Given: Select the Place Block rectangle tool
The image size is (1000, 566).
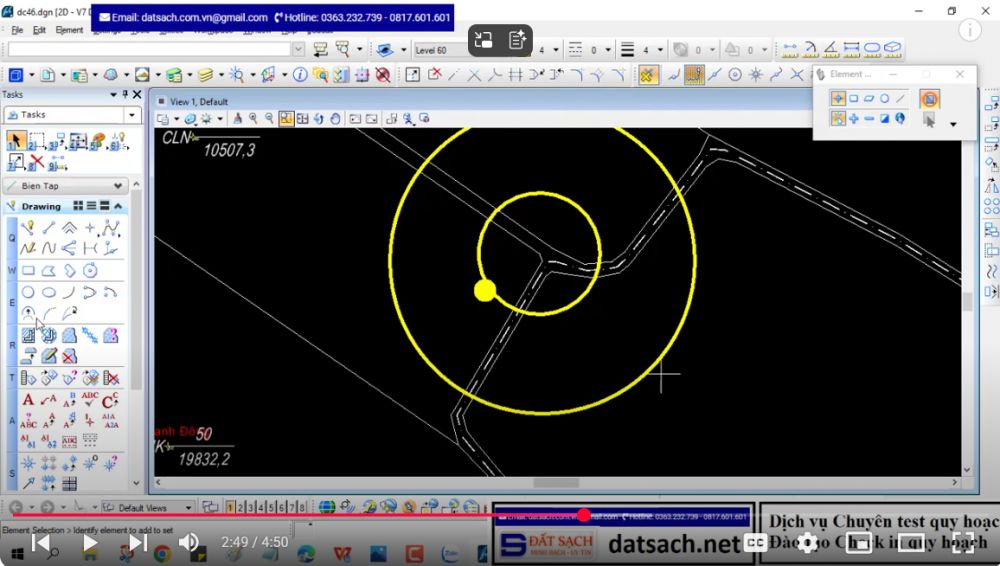Looking at the screenshot, I should pyautogui.click(x=28, y=270).
